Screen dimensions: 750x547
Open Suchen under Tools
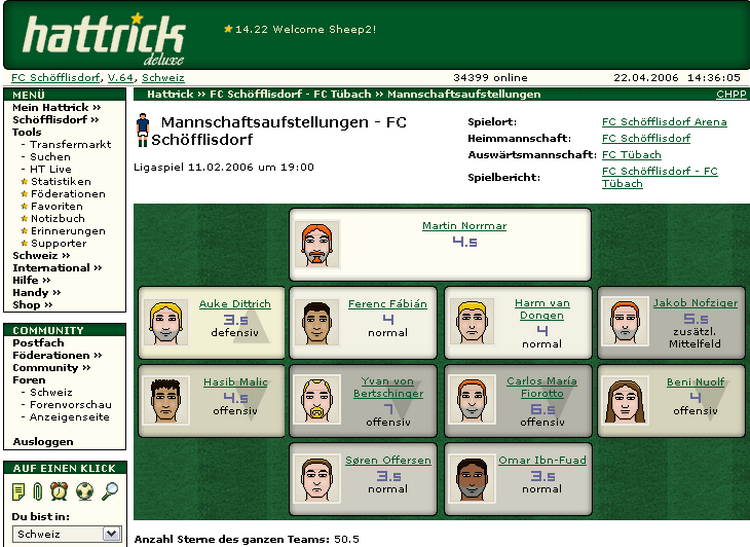pos(50,157)
